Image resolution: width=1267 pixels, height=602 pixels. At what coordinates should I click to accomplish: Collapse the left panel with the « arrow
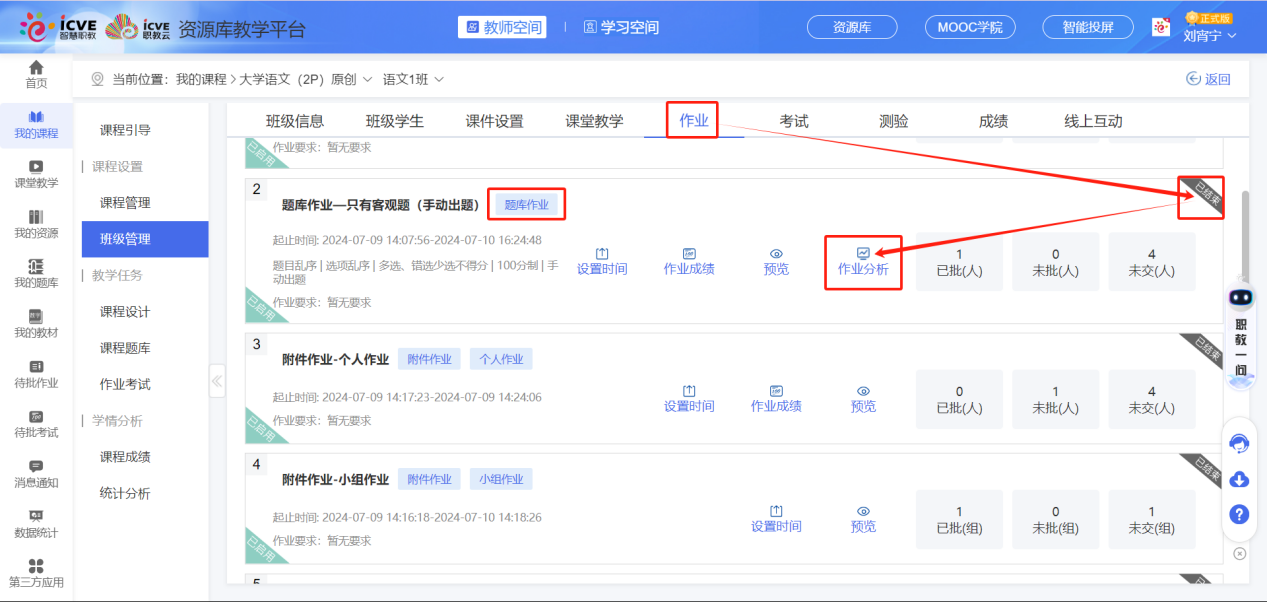coord(217,381)
